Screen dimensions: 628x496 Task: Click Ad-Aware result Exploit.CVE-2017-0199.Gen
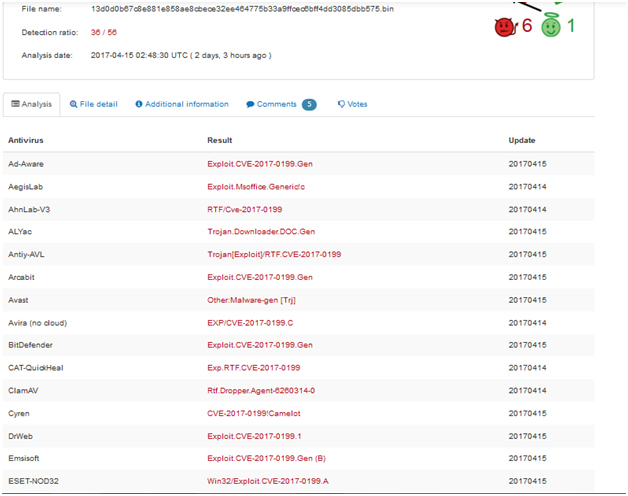[x=260, y=164]
